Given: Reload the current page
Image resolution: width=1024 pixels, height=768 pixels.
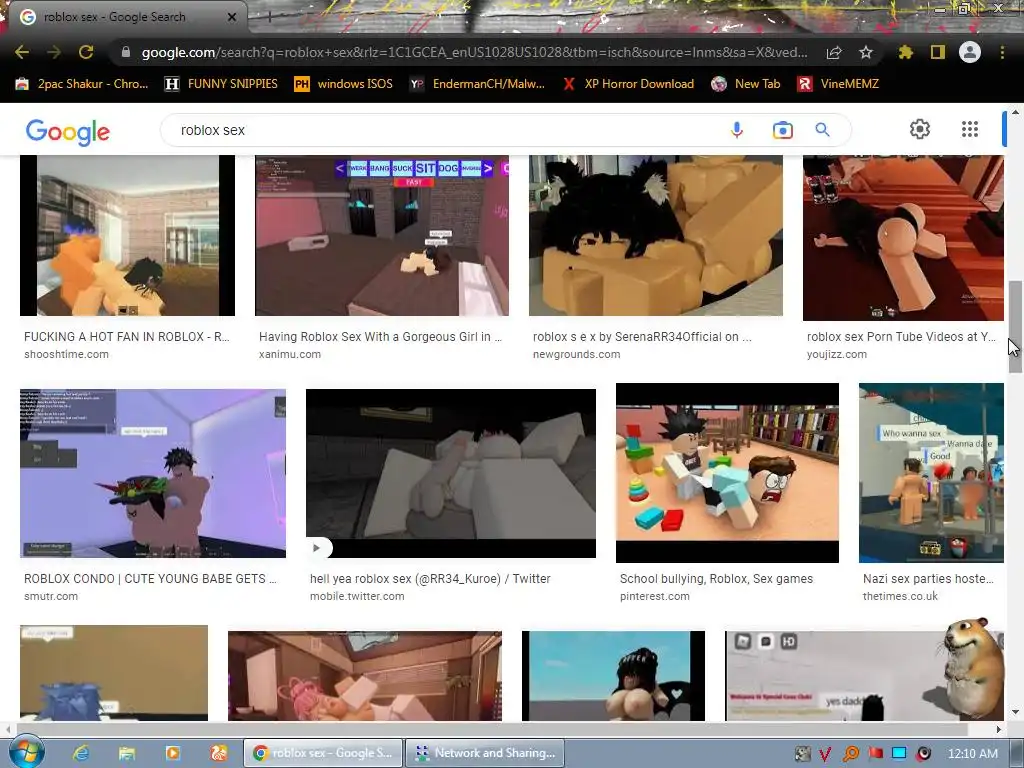Looking at the screenshot, I should point(86,52).
